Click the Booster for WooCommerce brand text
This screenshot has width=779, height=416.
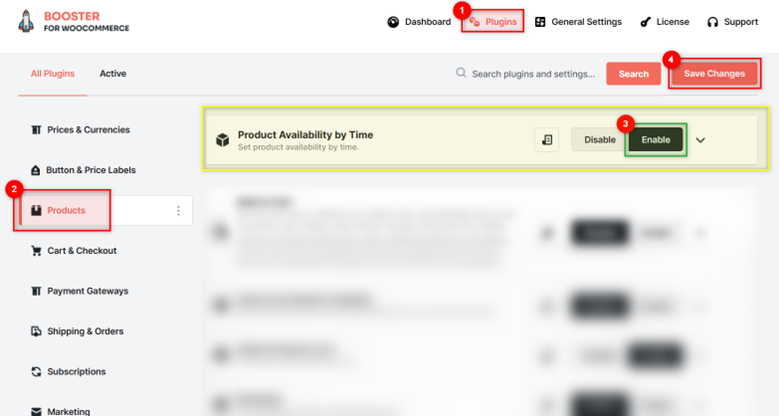[x=86, y=22]
